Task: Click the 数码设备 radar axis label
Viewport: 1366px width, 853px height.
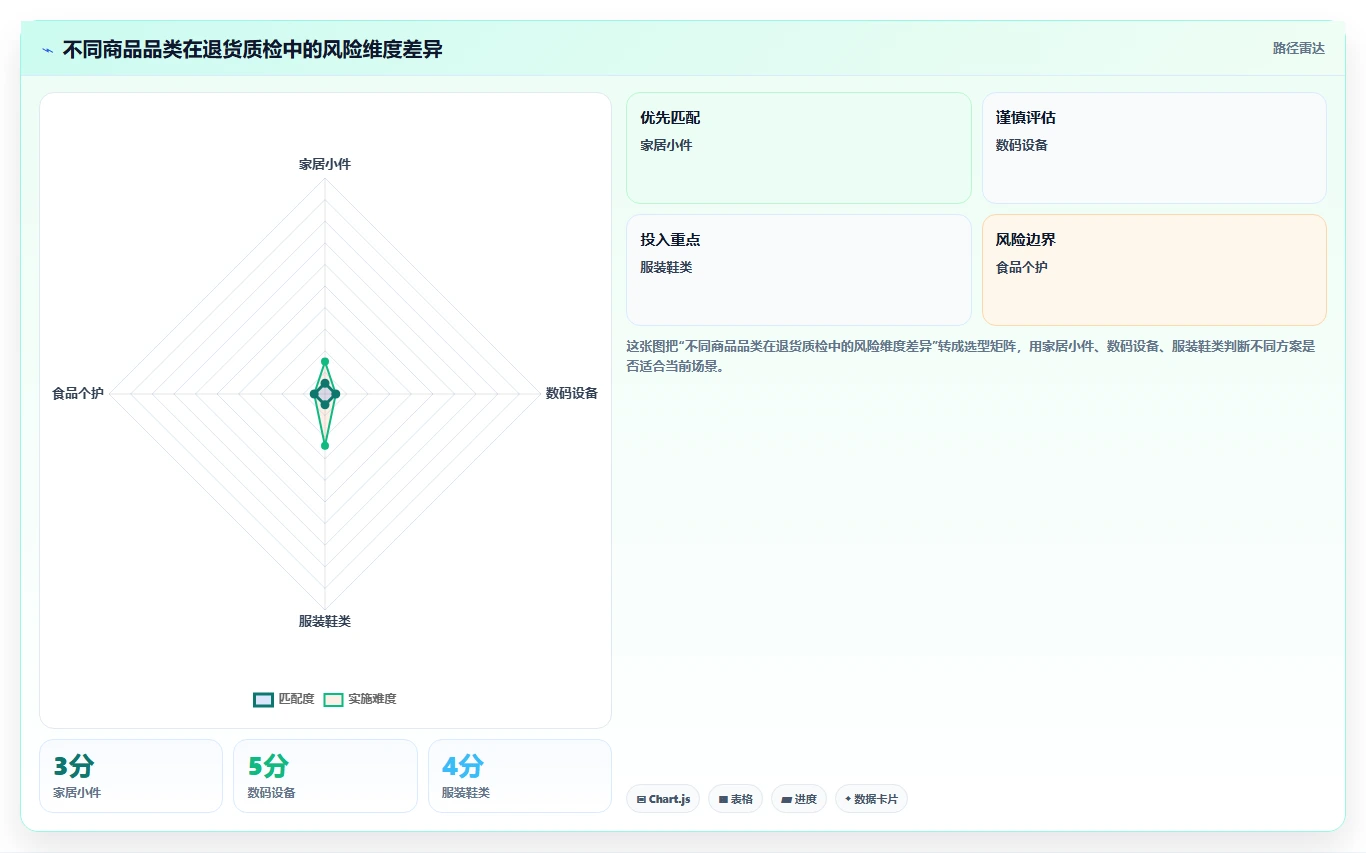Action: point(572,393)
